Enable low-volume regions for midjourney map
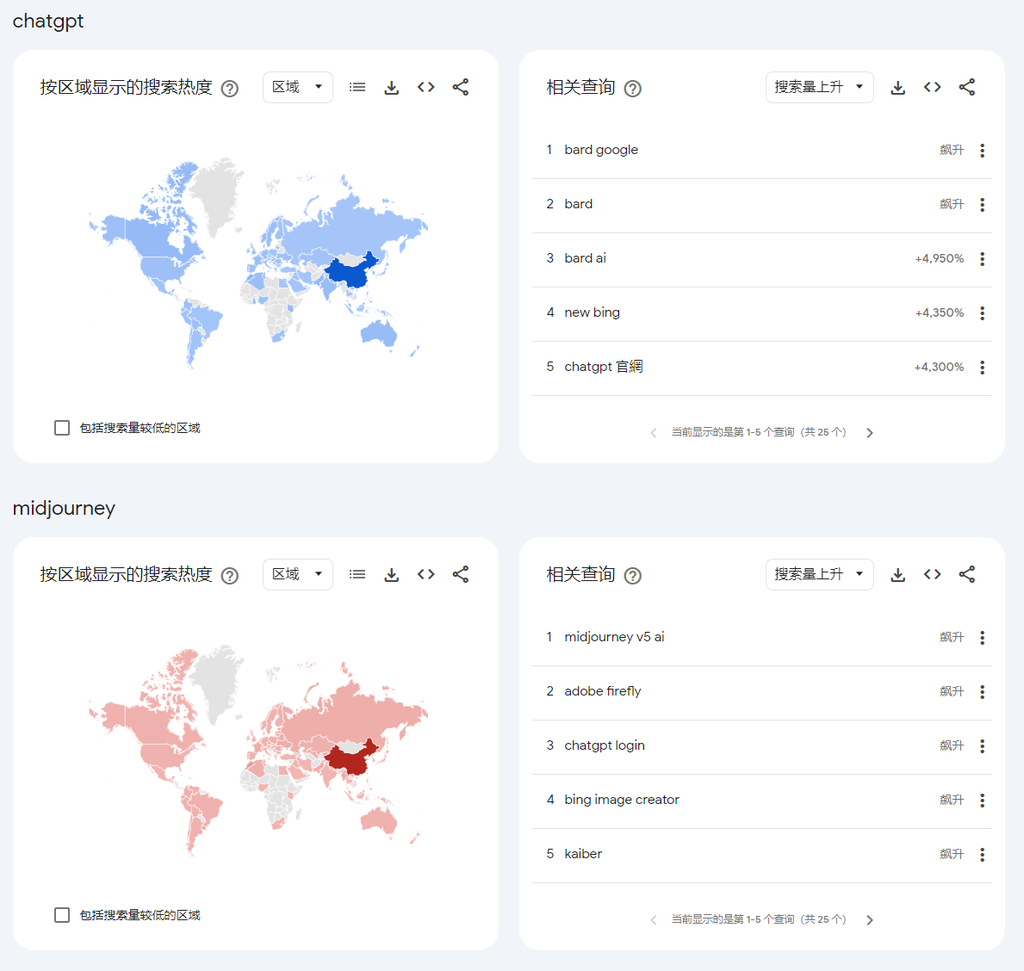 coord(62,915)
